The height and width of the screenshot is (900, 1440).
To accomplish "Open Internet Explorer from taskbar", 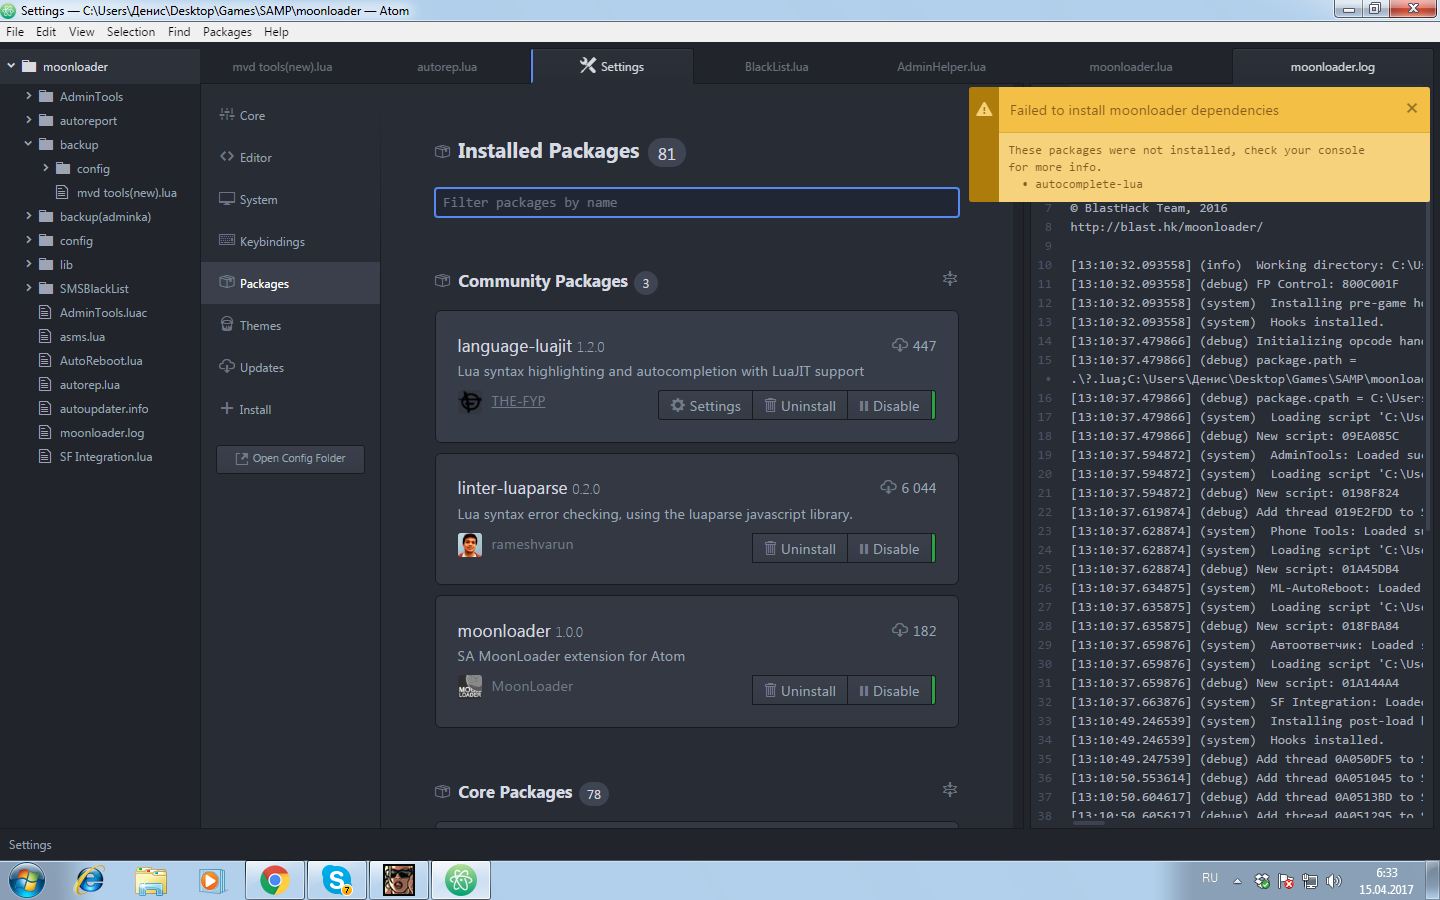I will pos(90,880).
